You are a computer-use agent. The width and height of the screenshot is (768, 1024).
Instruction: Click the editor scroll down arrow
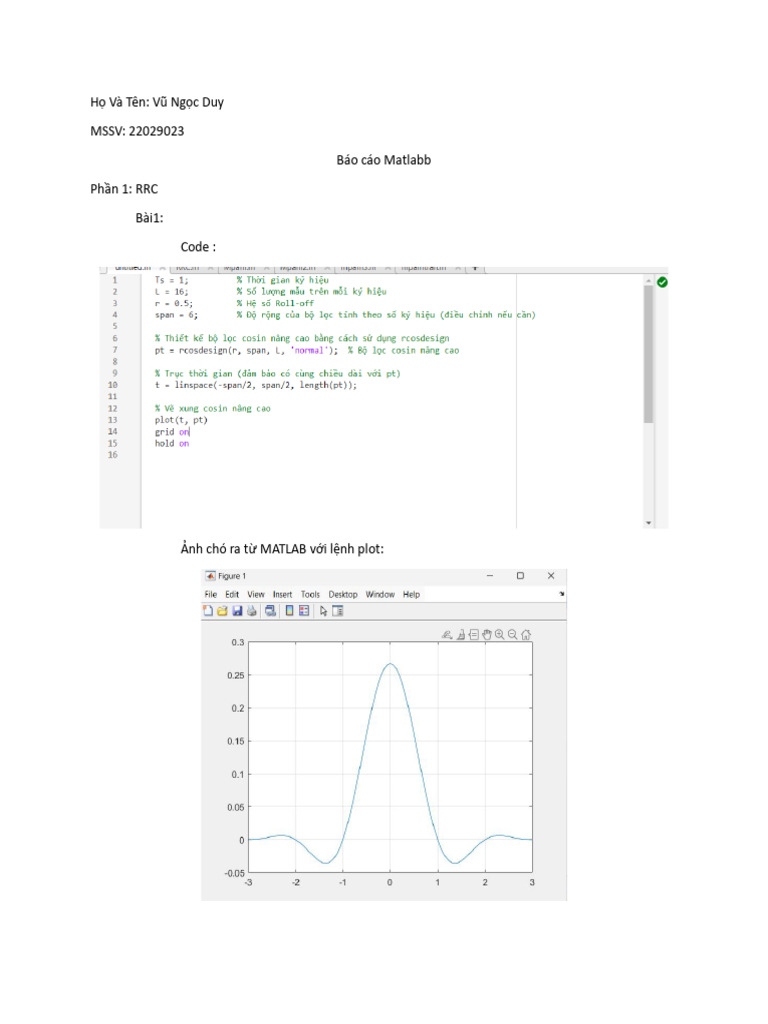[648, 522]
